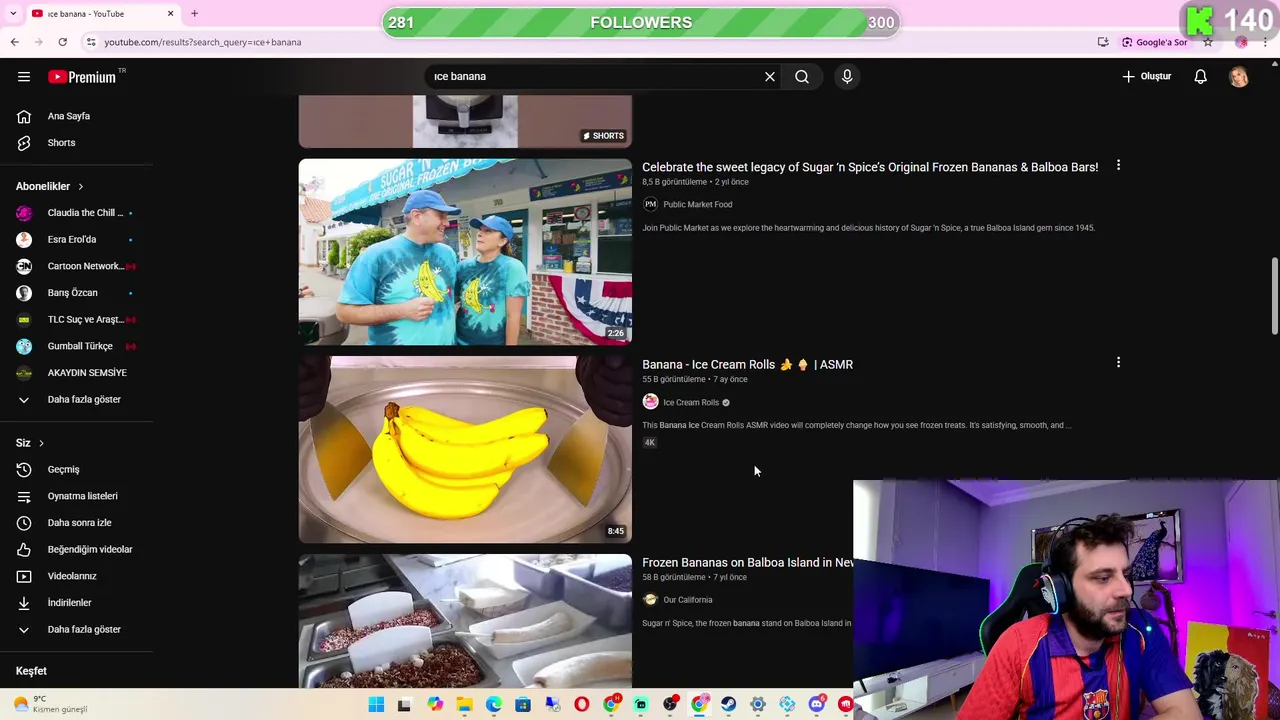Screen dimensions: 1280x720
Task: Open Opera browser from the taskbar
Action: 582,705
